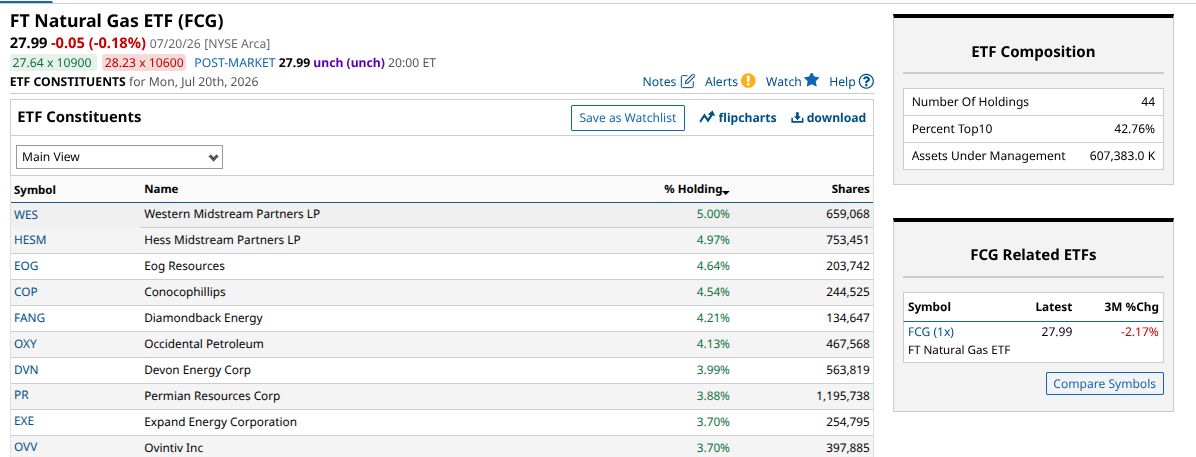Screen dimensions: 1196x457
Task: Open Notes link
Action: 659,82
